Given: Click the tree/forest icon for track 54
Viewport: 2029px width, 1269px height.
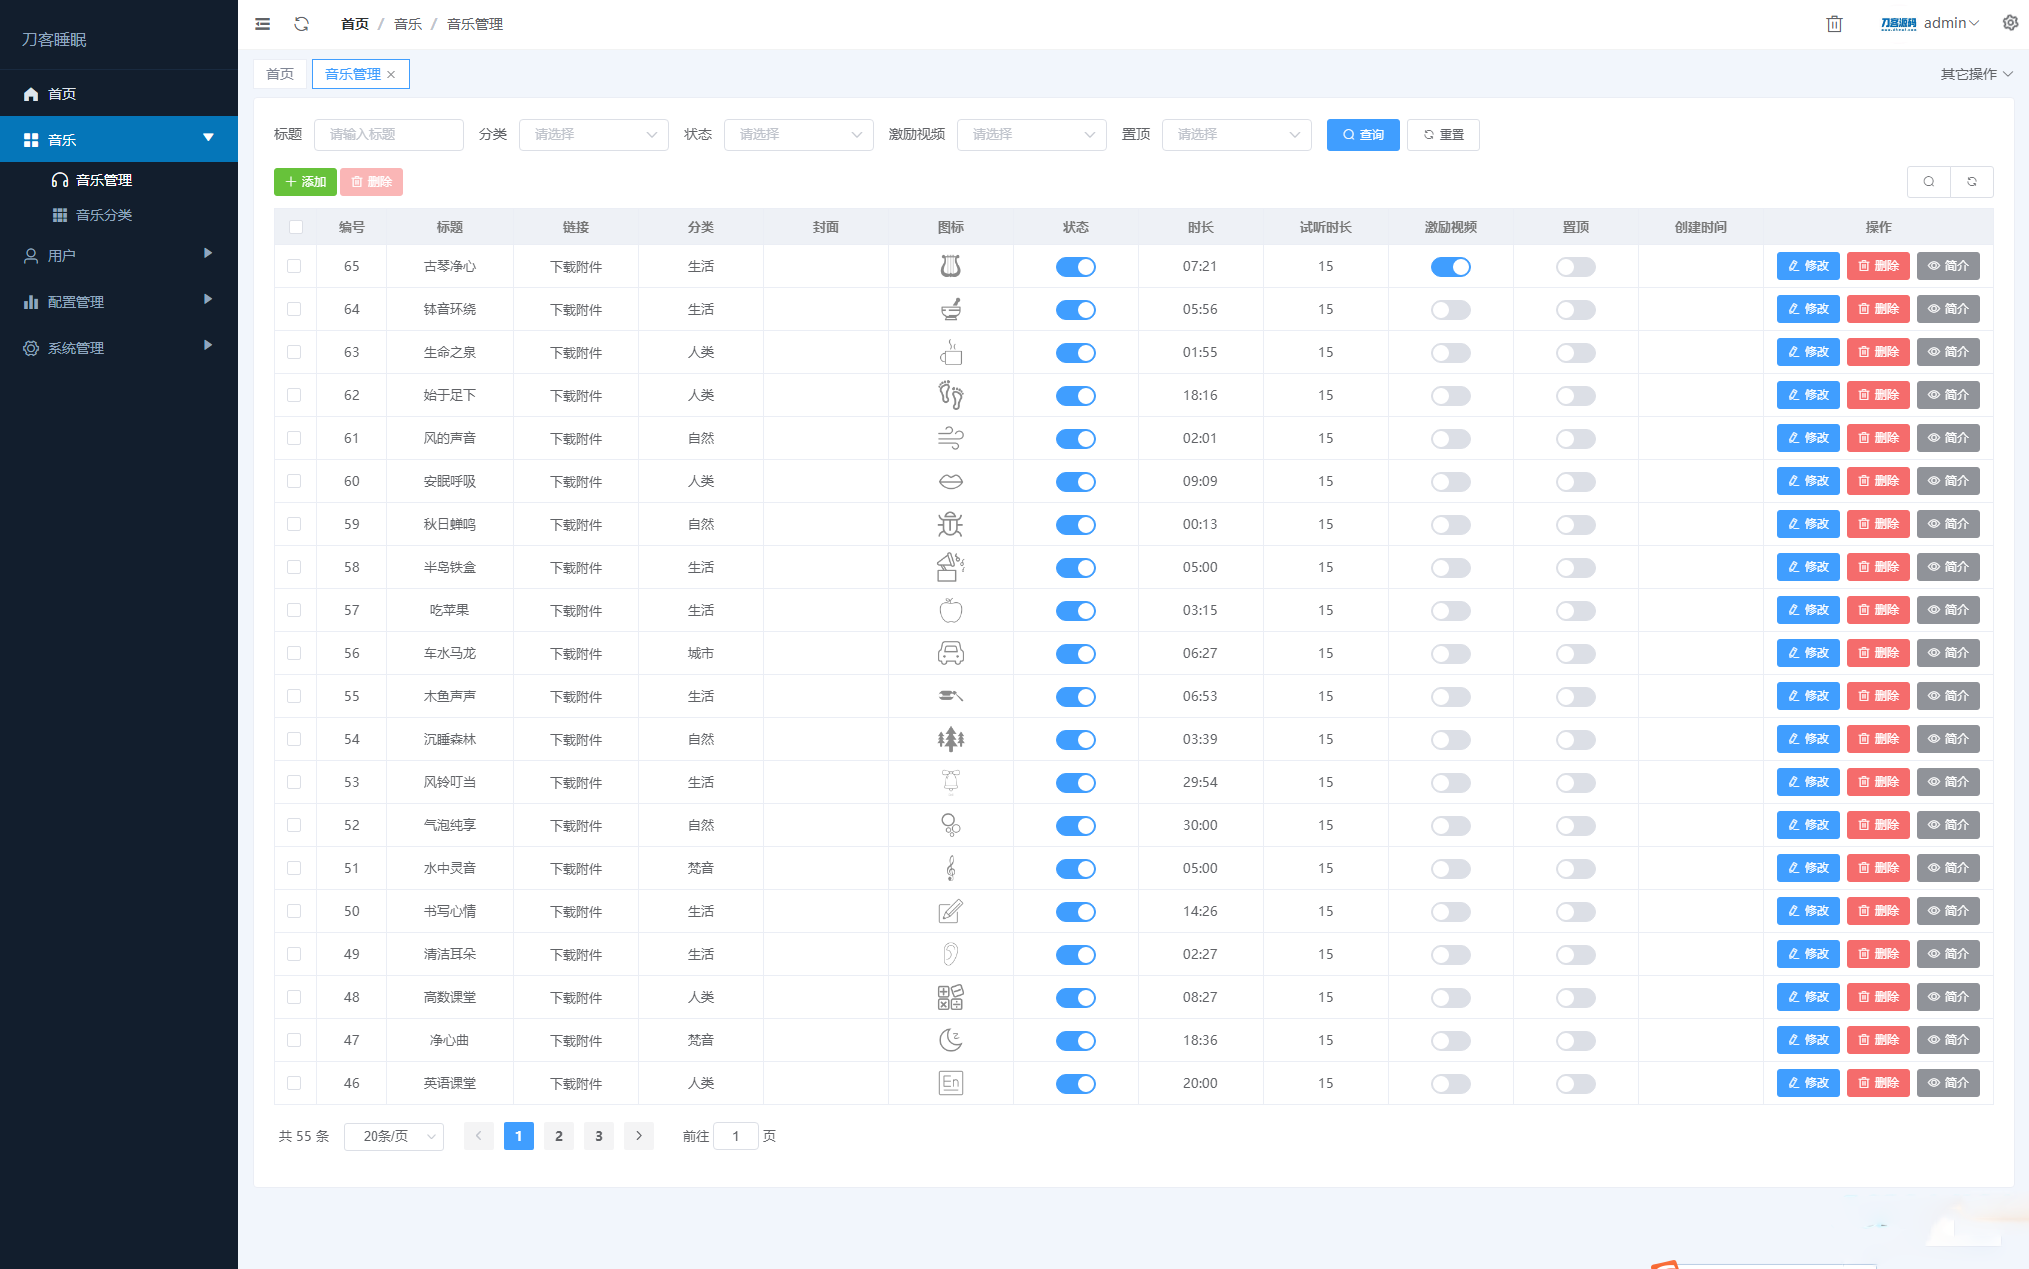Looking at the screenshot, I should (950, 738).
